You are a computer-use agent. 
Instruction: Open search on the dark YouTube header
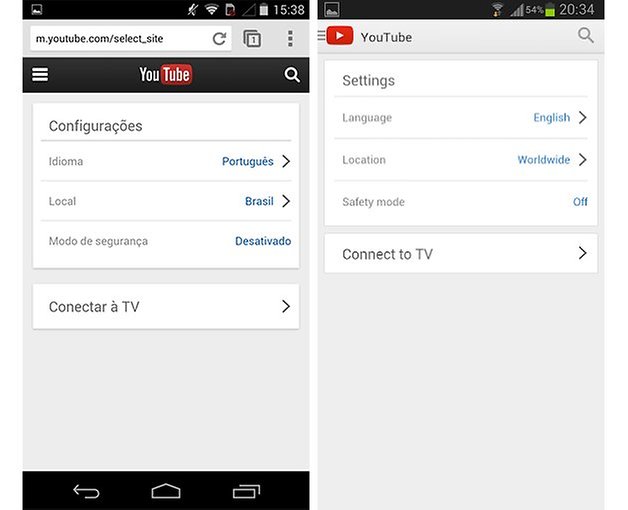click(x=292, y=75)
